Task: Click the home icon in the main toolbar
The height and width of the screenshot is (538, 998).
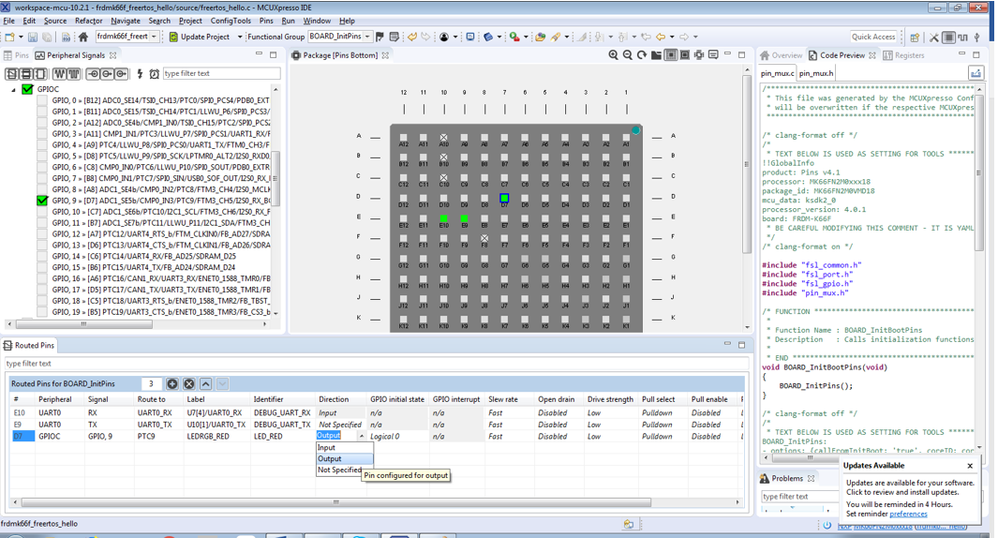Action: click(x=83, y=37)
